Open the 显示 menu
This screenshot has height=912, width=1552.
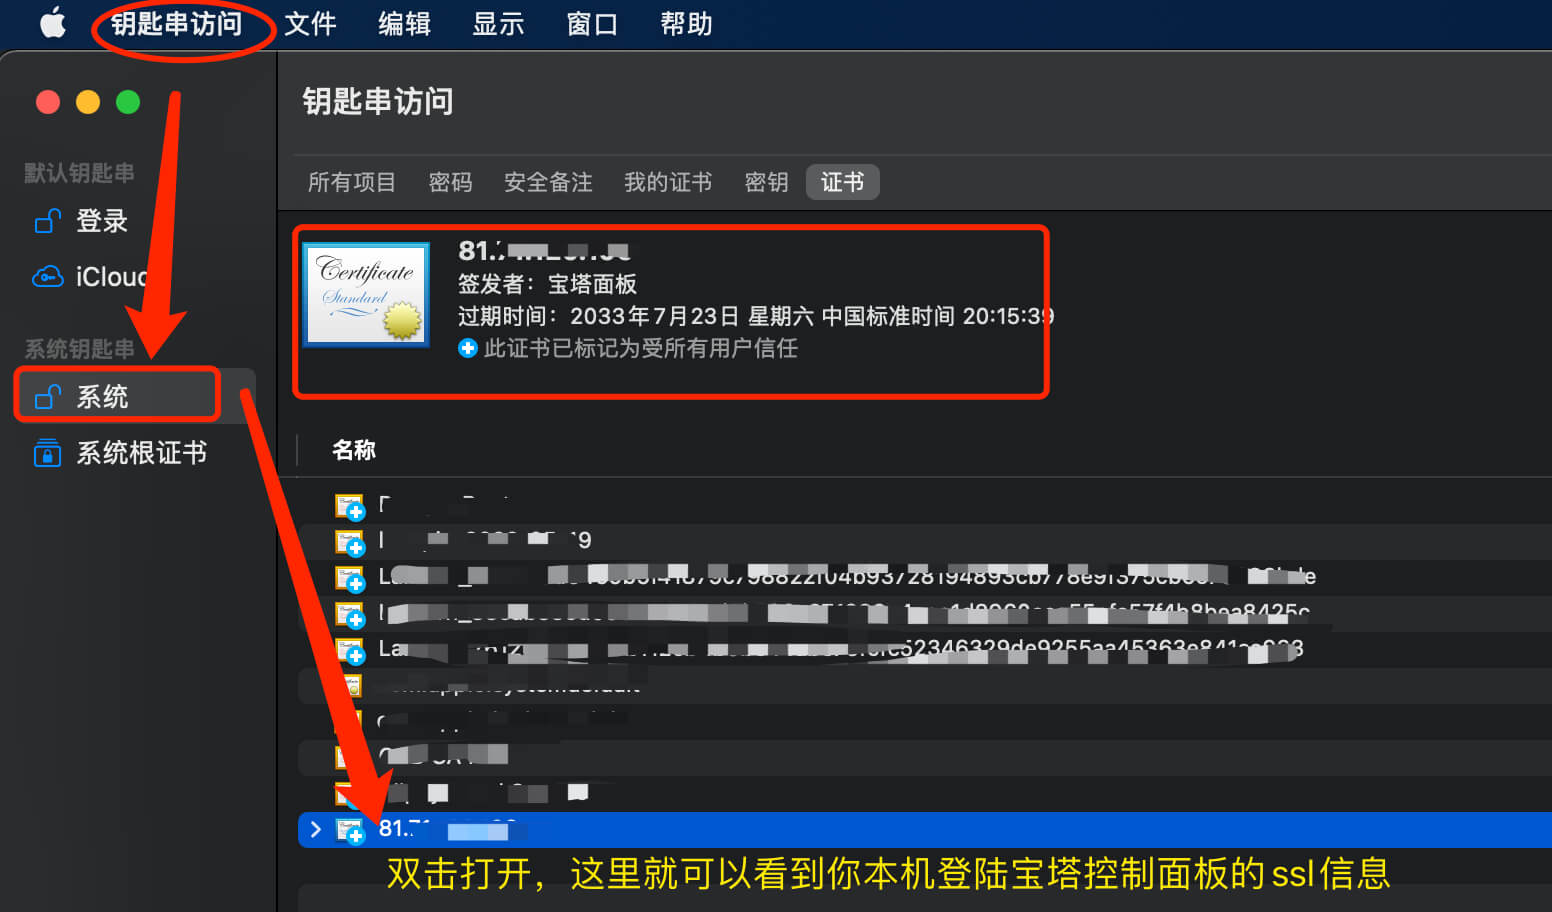498,24
